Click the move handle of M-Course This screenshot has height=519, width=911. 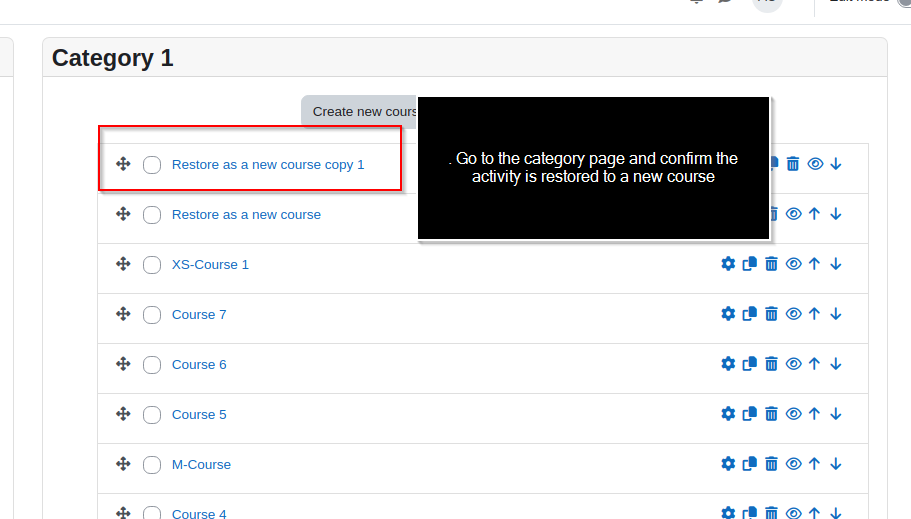tap(123, 464)
